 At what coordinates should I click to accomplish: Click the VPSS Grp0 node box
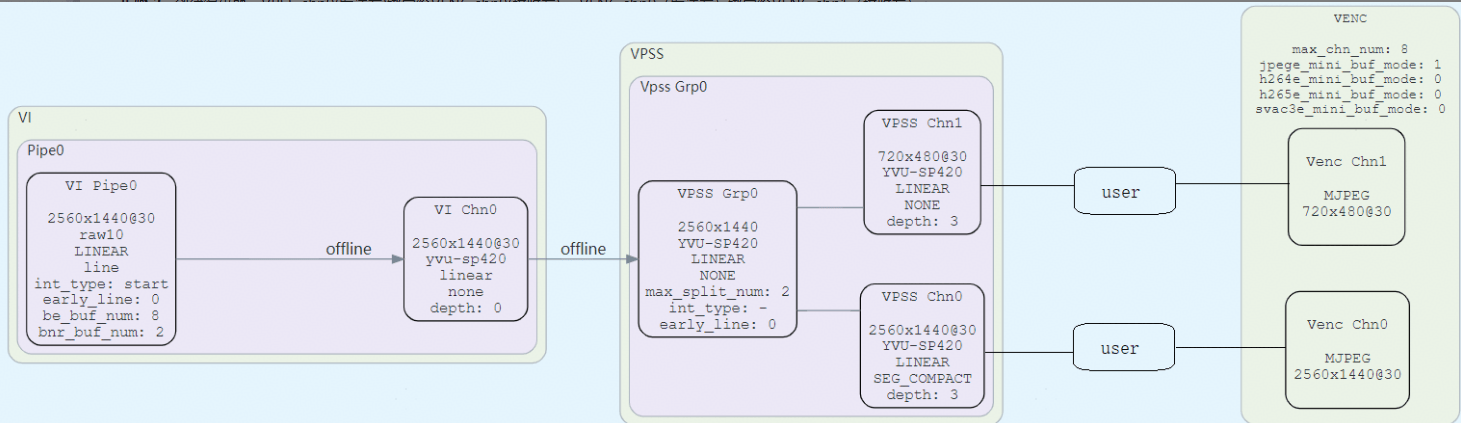coord(718,258)
